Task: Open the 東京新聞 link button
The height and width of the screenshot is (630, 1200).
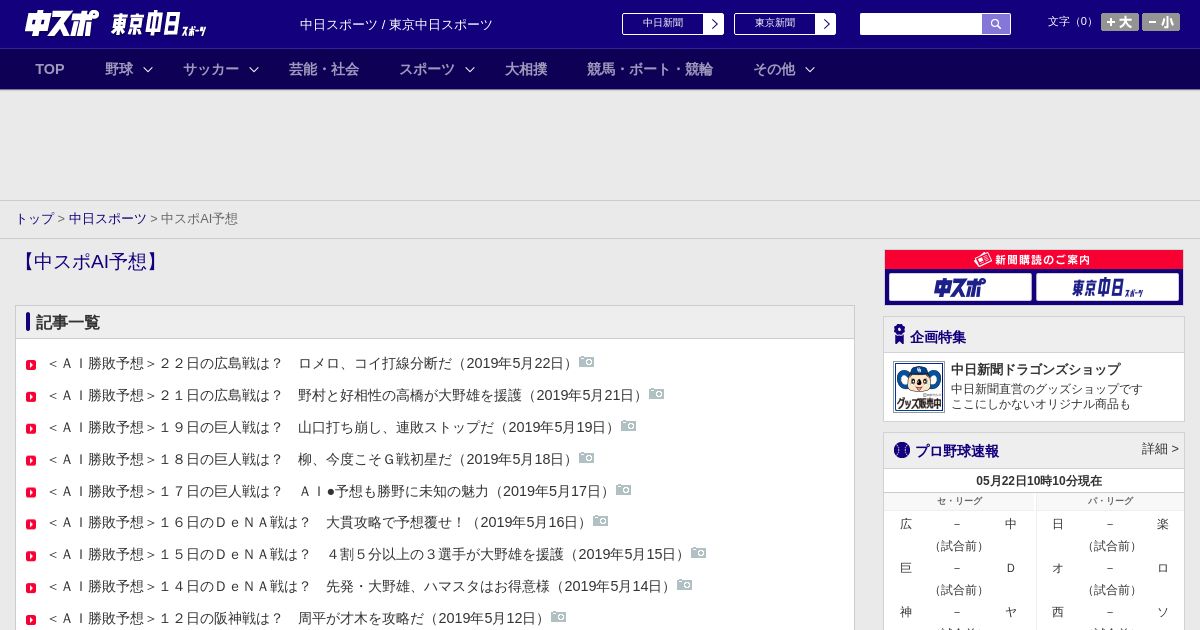Action: click(785, 24)
